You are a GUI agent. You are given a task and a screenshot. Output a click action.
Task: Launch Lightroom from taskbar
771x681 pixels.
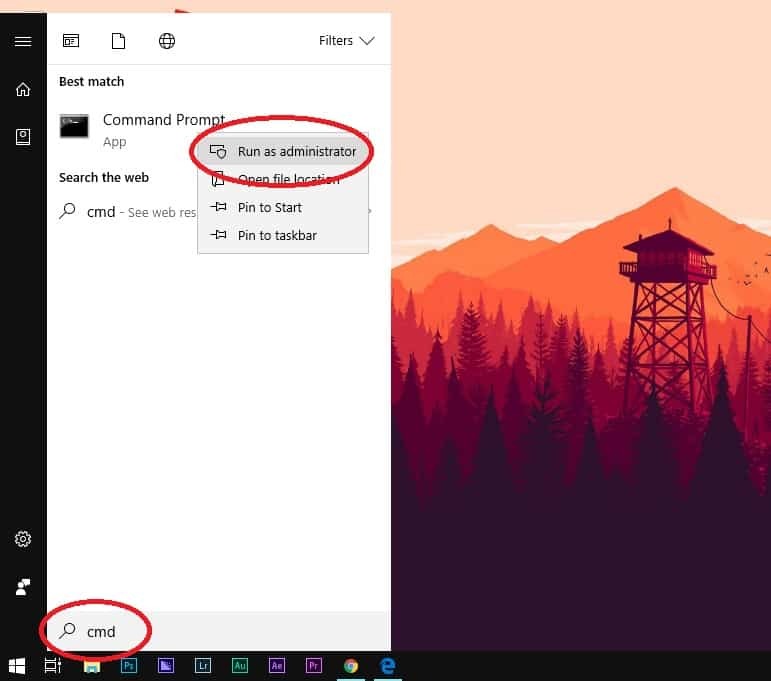203,666
